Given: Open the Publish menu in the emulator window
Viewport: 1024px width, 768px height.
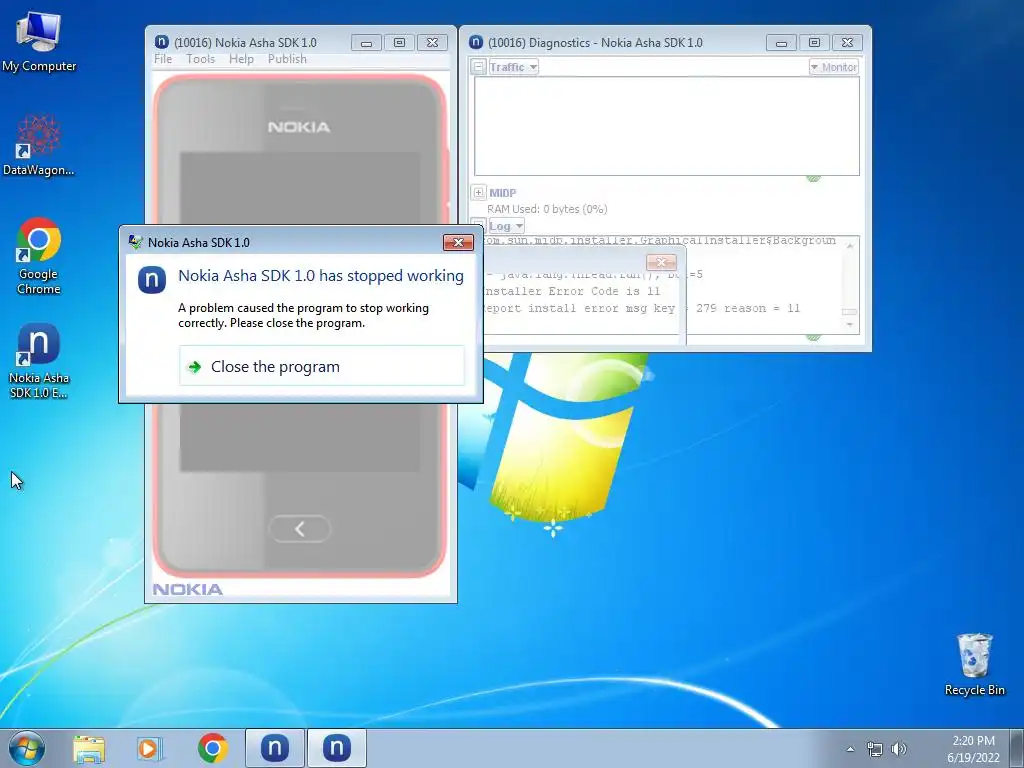Looking at the screenshot, I should click(287, 59).
